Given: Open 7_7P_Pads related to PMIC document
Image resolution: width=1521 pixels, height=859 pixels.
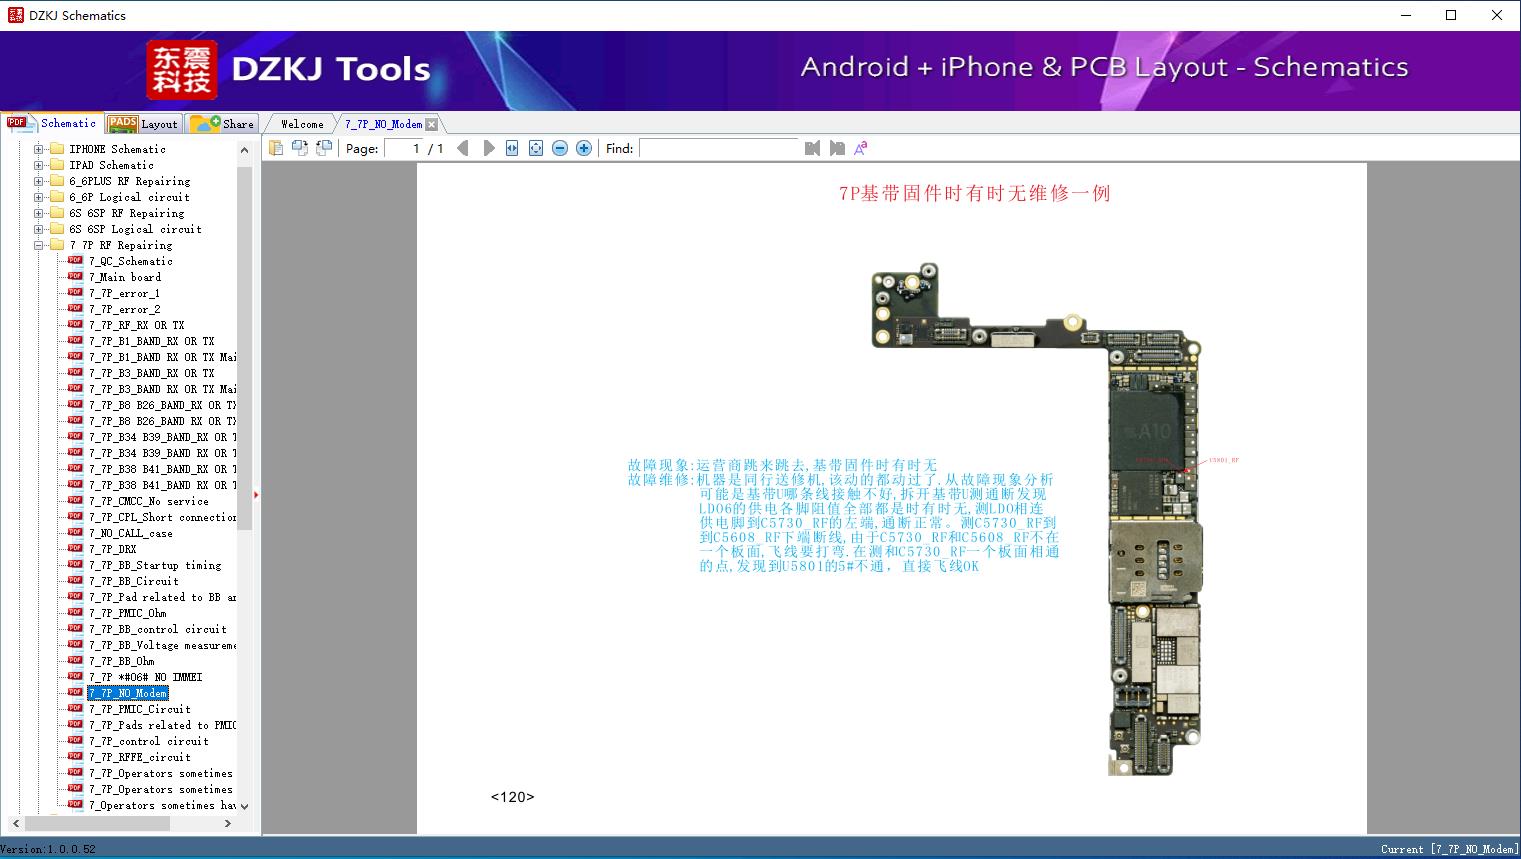Looking at the screenshot, I should (x=162, y=725).
